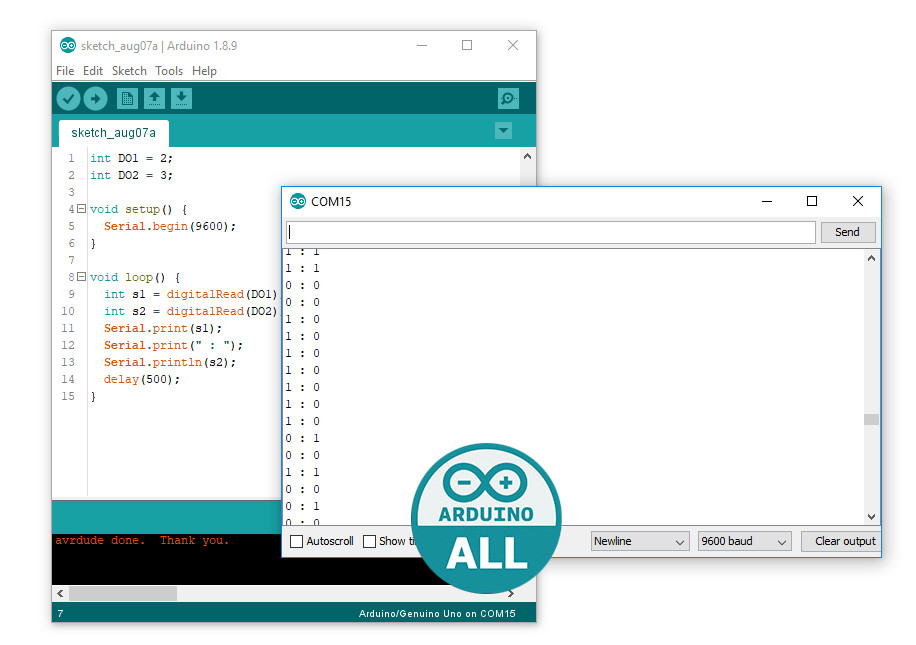This screenshot has width=916, height=645.
Task: Close the Arduino IDE window
Action: click(x=513, y=45)
